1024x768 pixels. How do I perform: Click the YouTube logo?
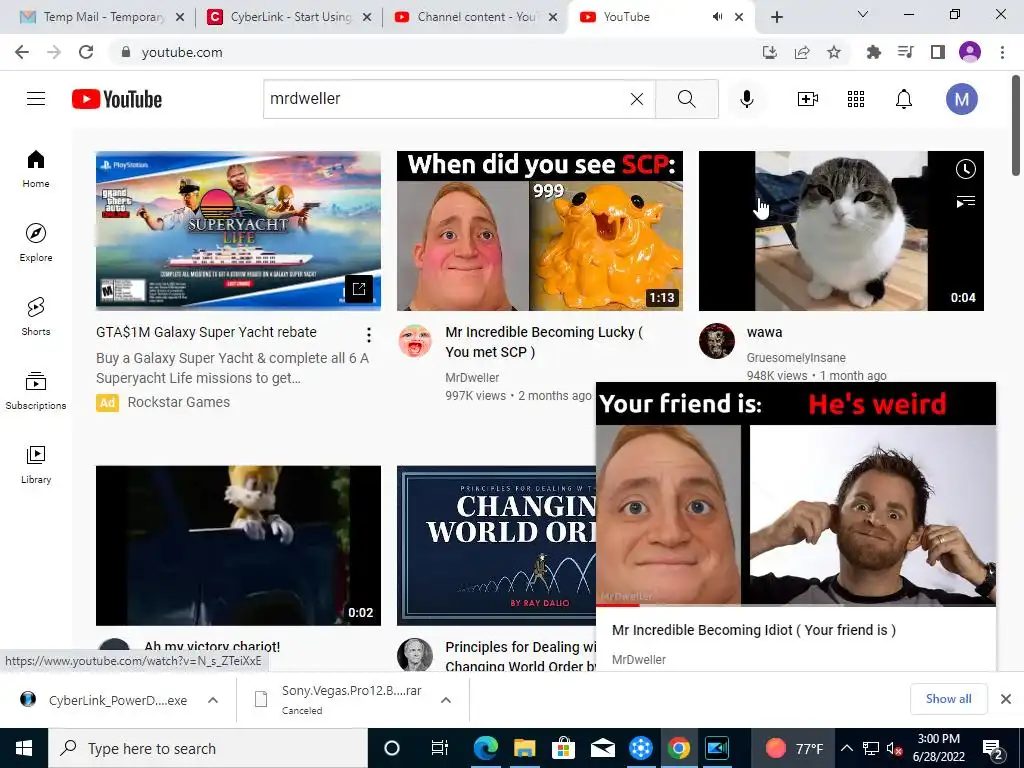tap(117, 99)
